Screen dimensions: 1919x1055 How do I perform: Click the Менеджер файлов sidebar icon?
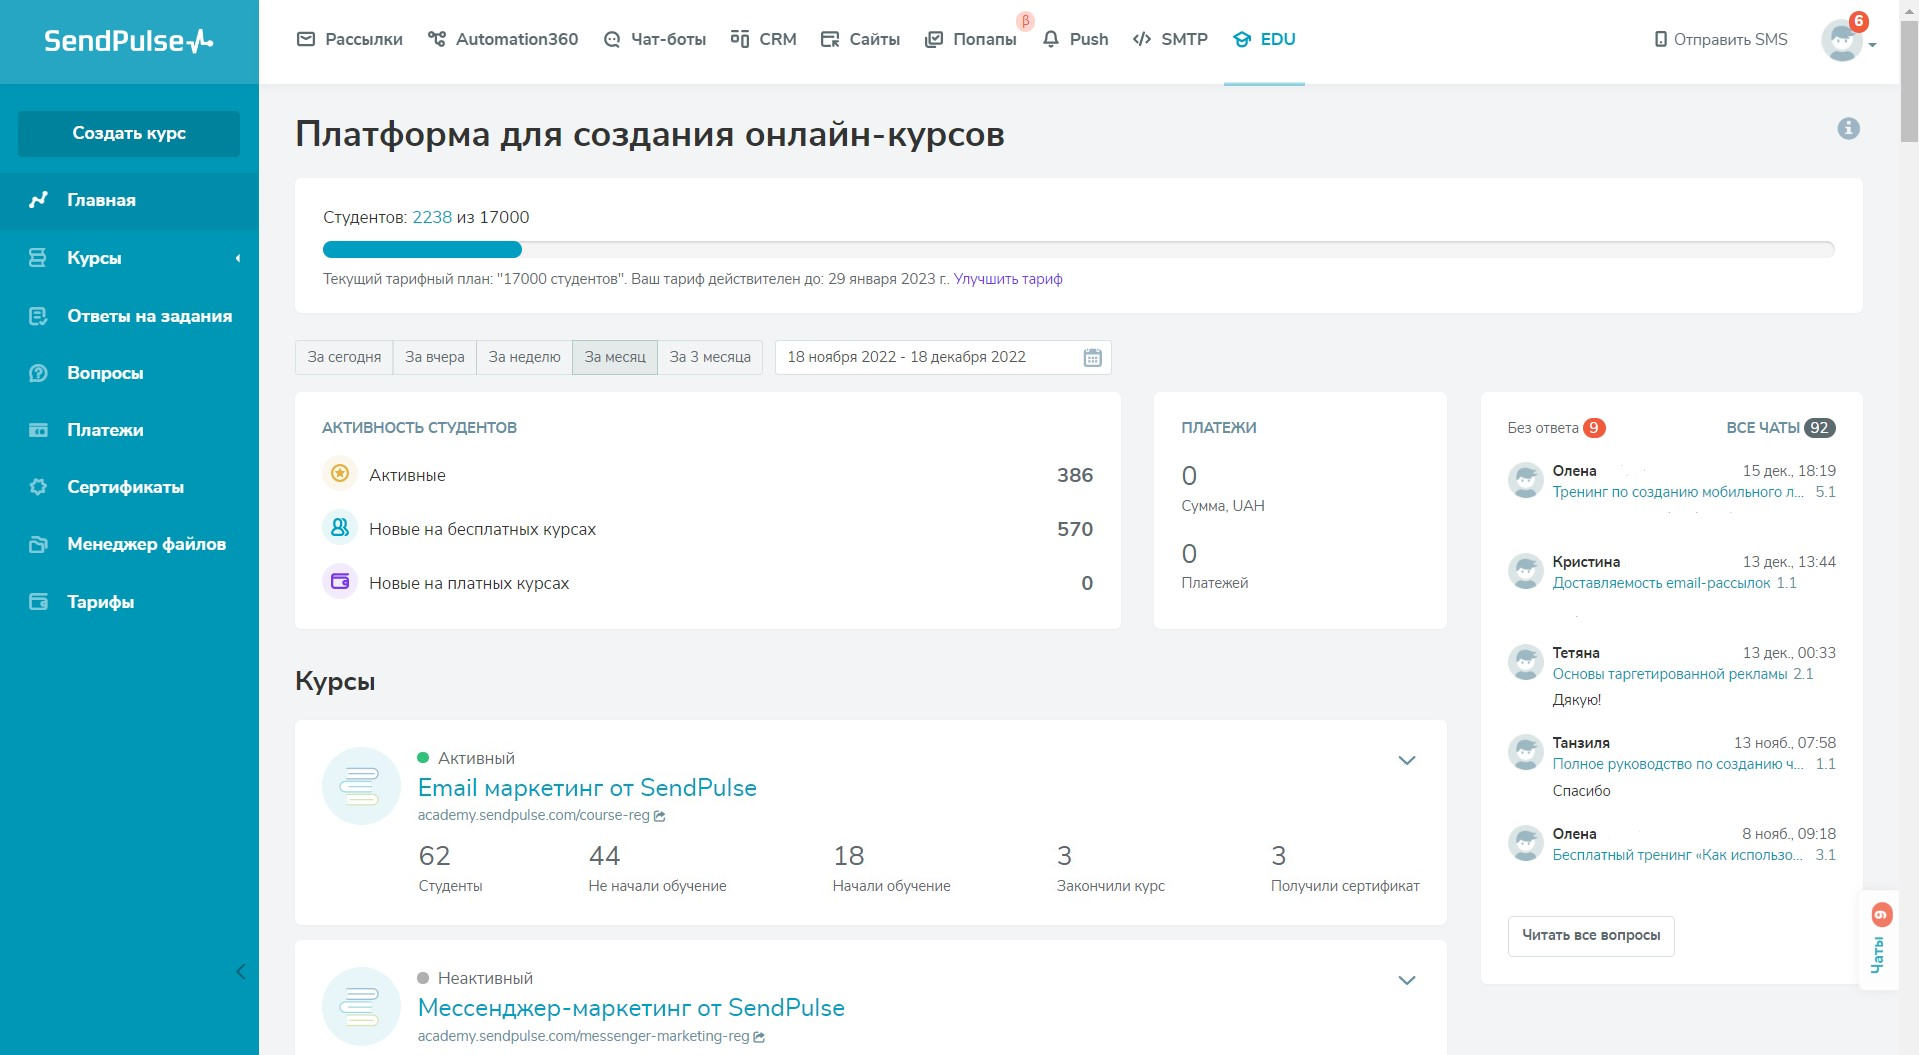pyautogui.click(x=38, y=544)
